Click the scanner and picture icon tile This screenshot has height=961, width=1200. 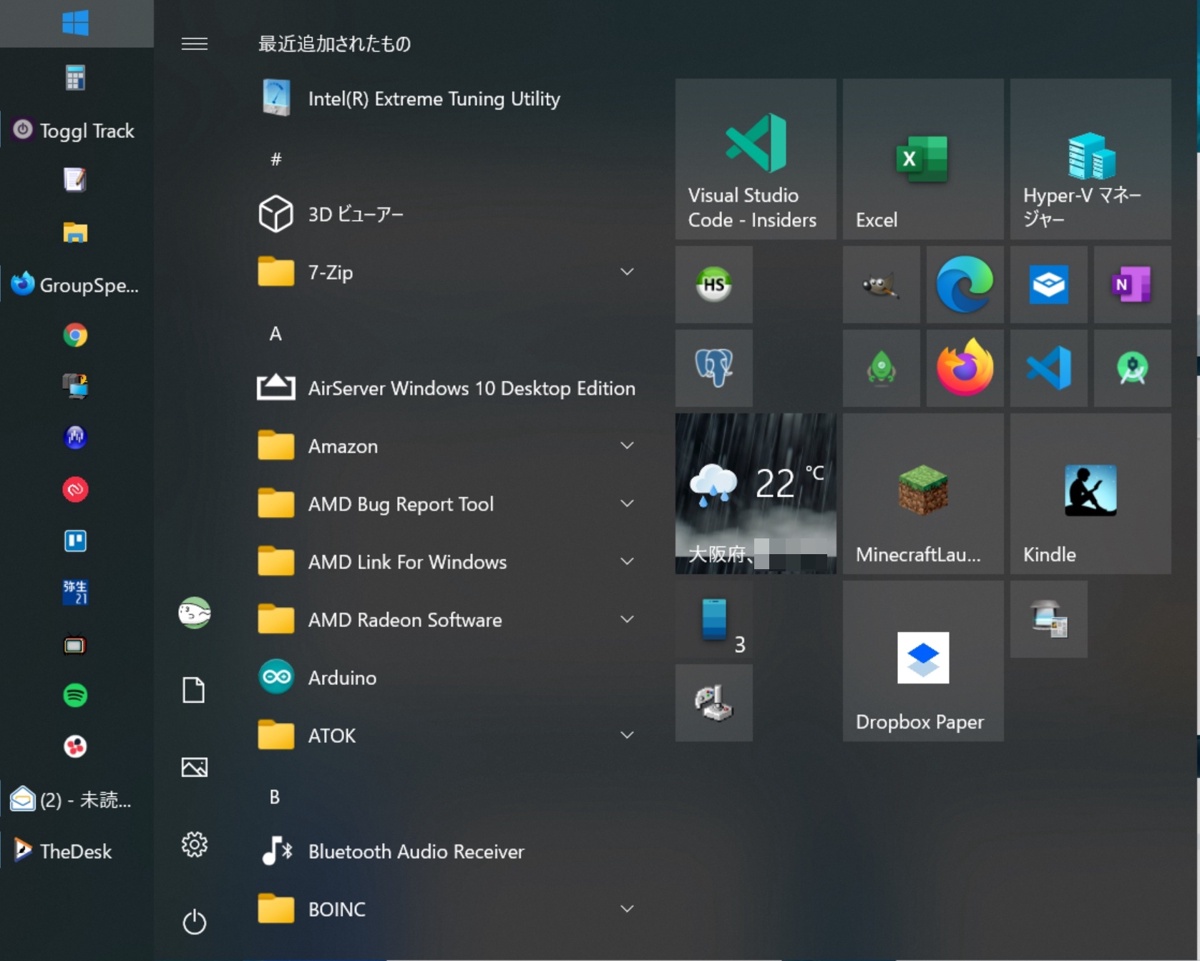click(1049, 619)
